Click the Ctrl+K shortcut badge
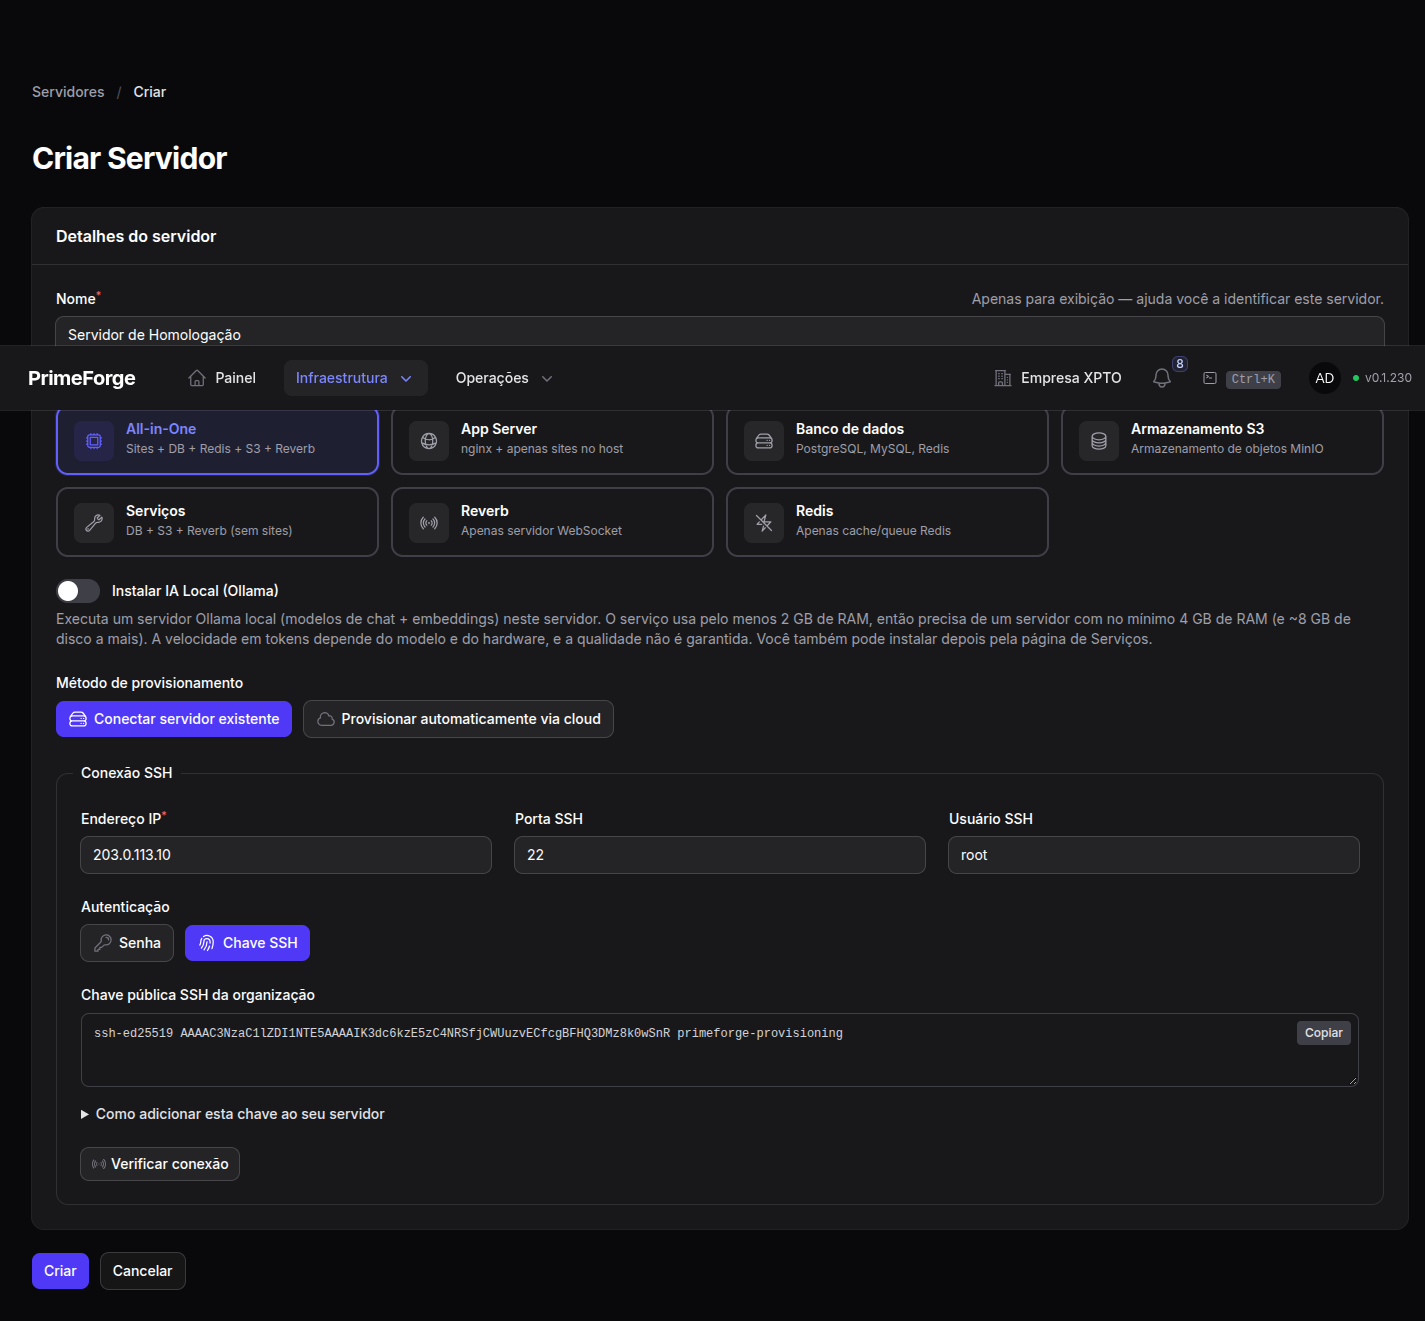The width and height of the screenshot is (1425, 1321). [1253, 379]
